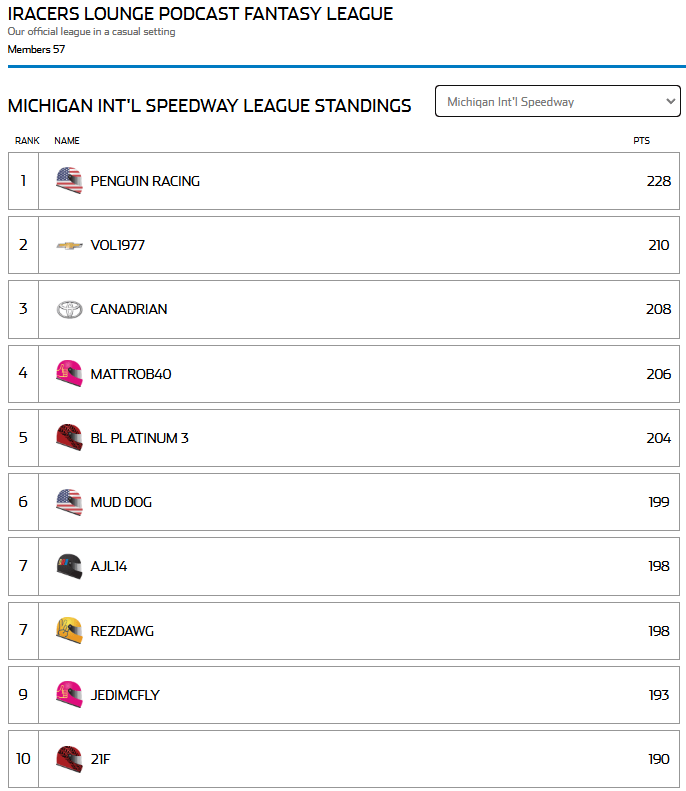Click MUD DOG's flag helmet icon
Image resolution: width=686 pixels, height=791 pixels.
point(69,502)
